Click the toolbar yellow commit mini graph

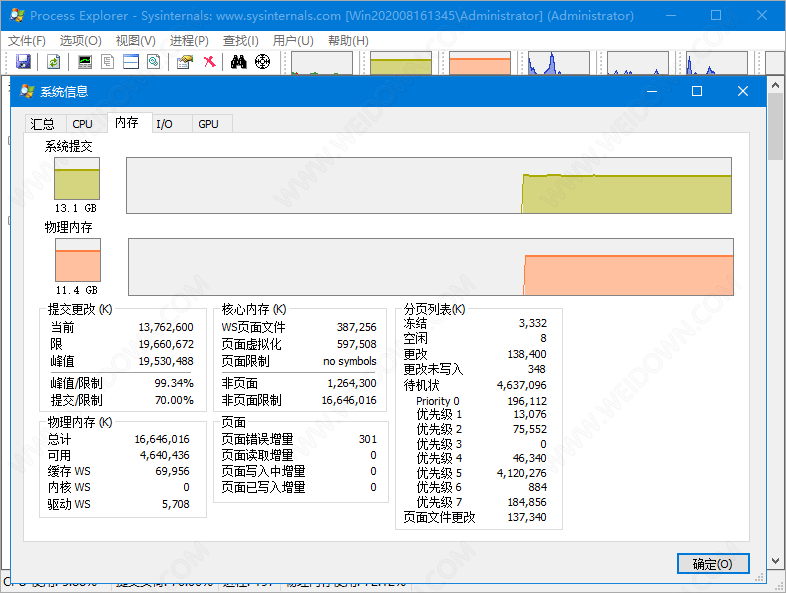pyautogui.click(x=401, y=63)
